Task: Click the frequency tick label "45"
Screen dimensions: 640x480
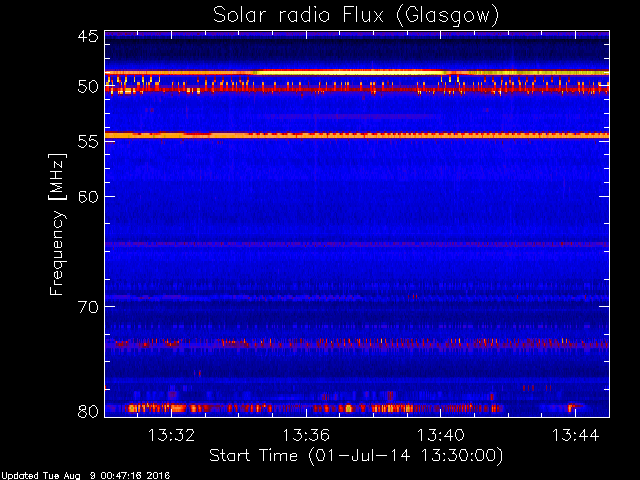Action: (x=88, y=37)
